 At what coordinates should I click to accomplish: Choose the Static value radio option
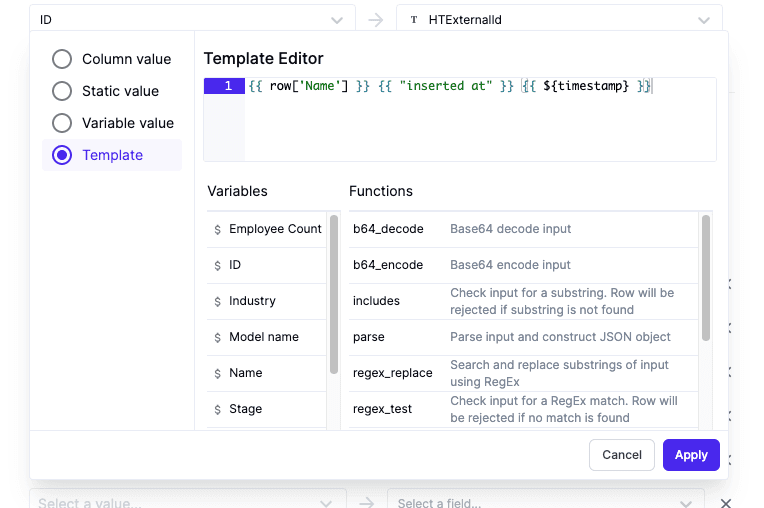tap(62, 91)
